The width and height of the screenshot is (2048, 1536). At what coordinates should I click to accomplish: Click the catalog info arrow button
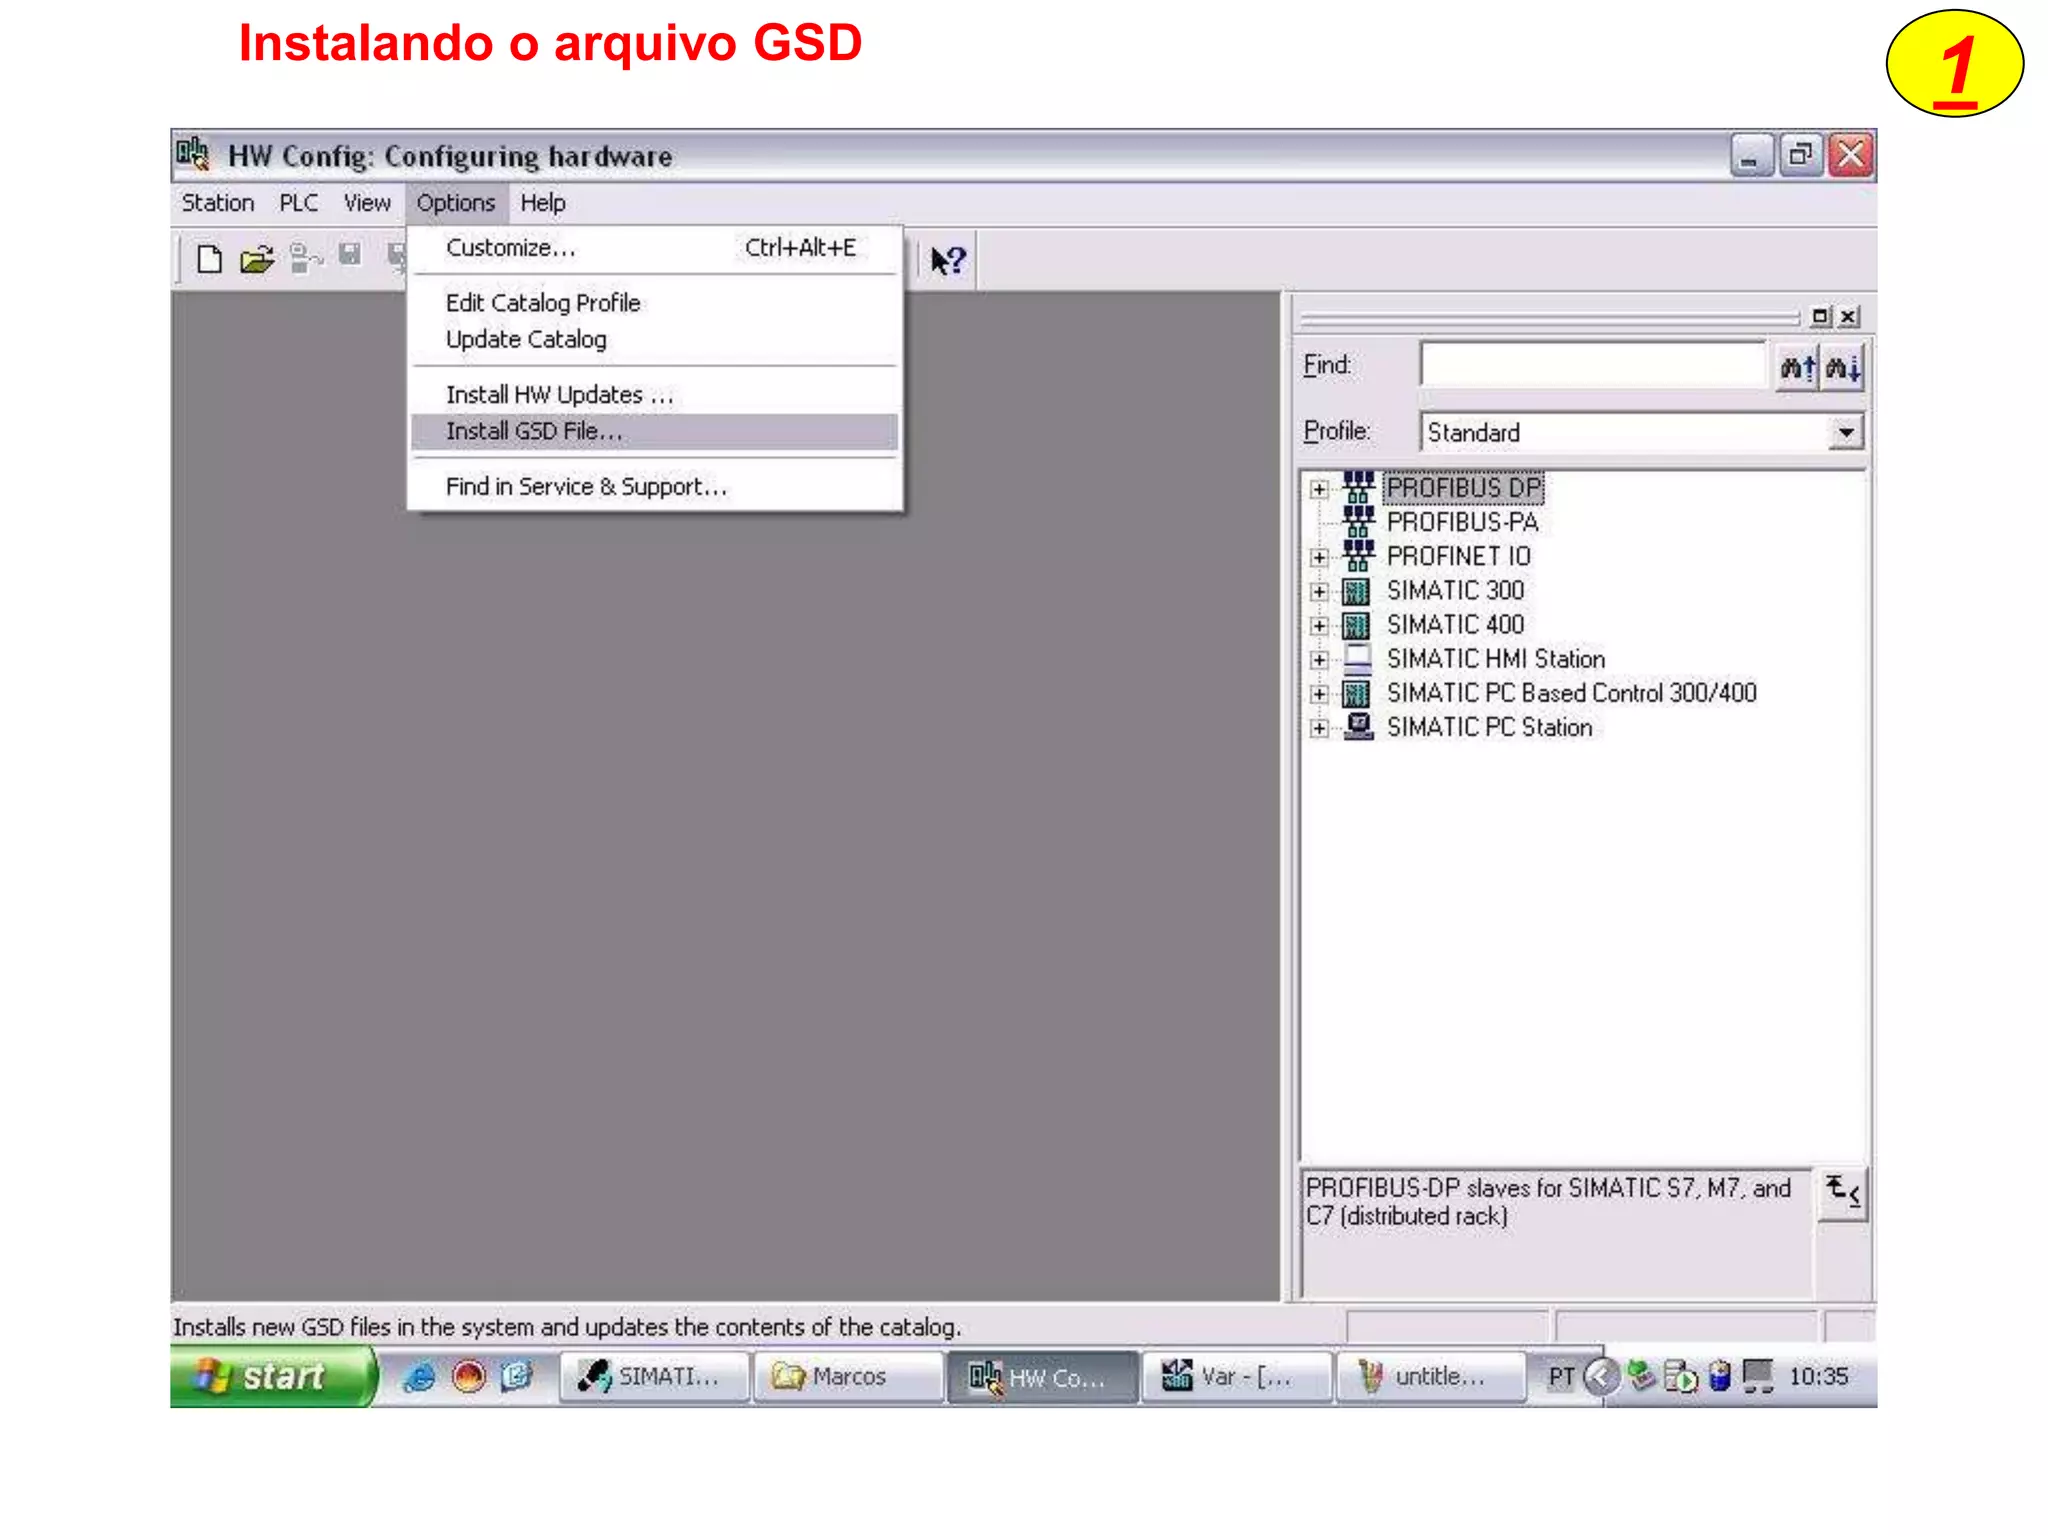click(1842, 1193)
